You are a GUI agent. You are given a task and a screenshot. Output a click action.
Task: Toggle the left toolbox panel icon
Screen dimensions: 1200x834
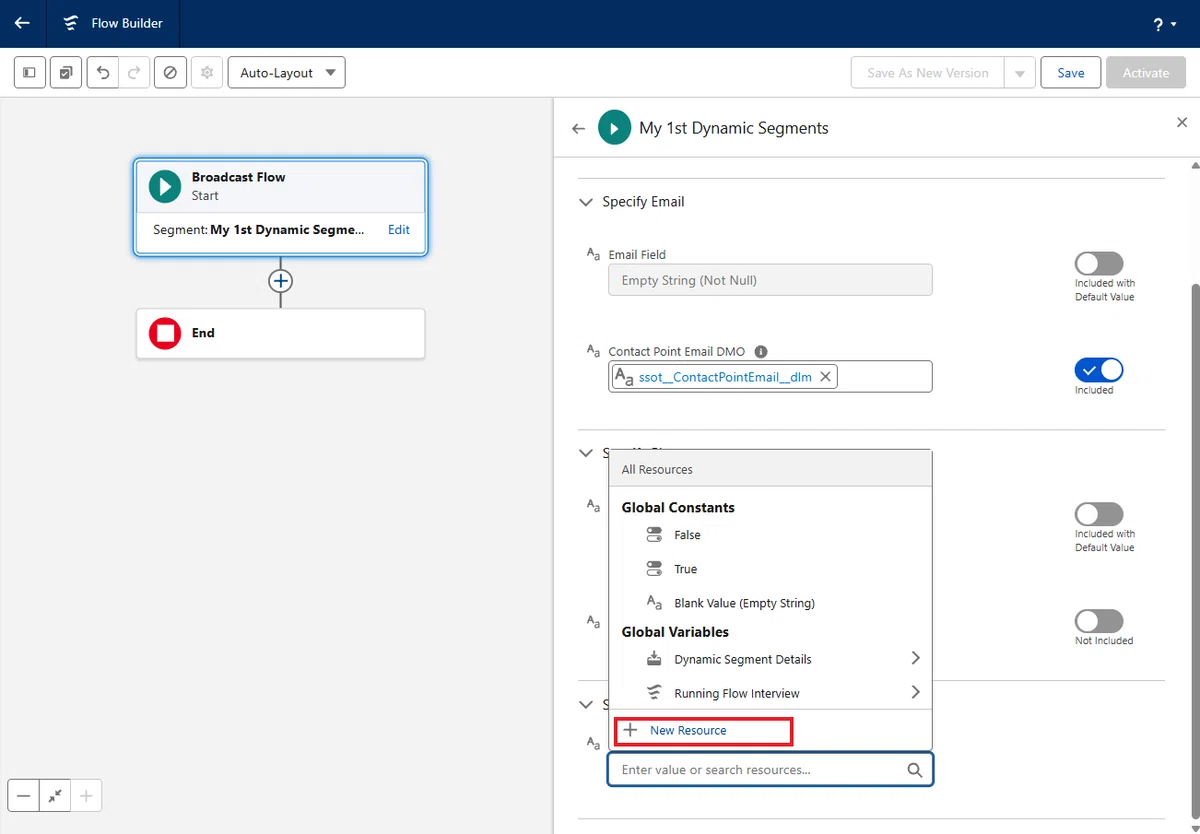tap(30, 73)
